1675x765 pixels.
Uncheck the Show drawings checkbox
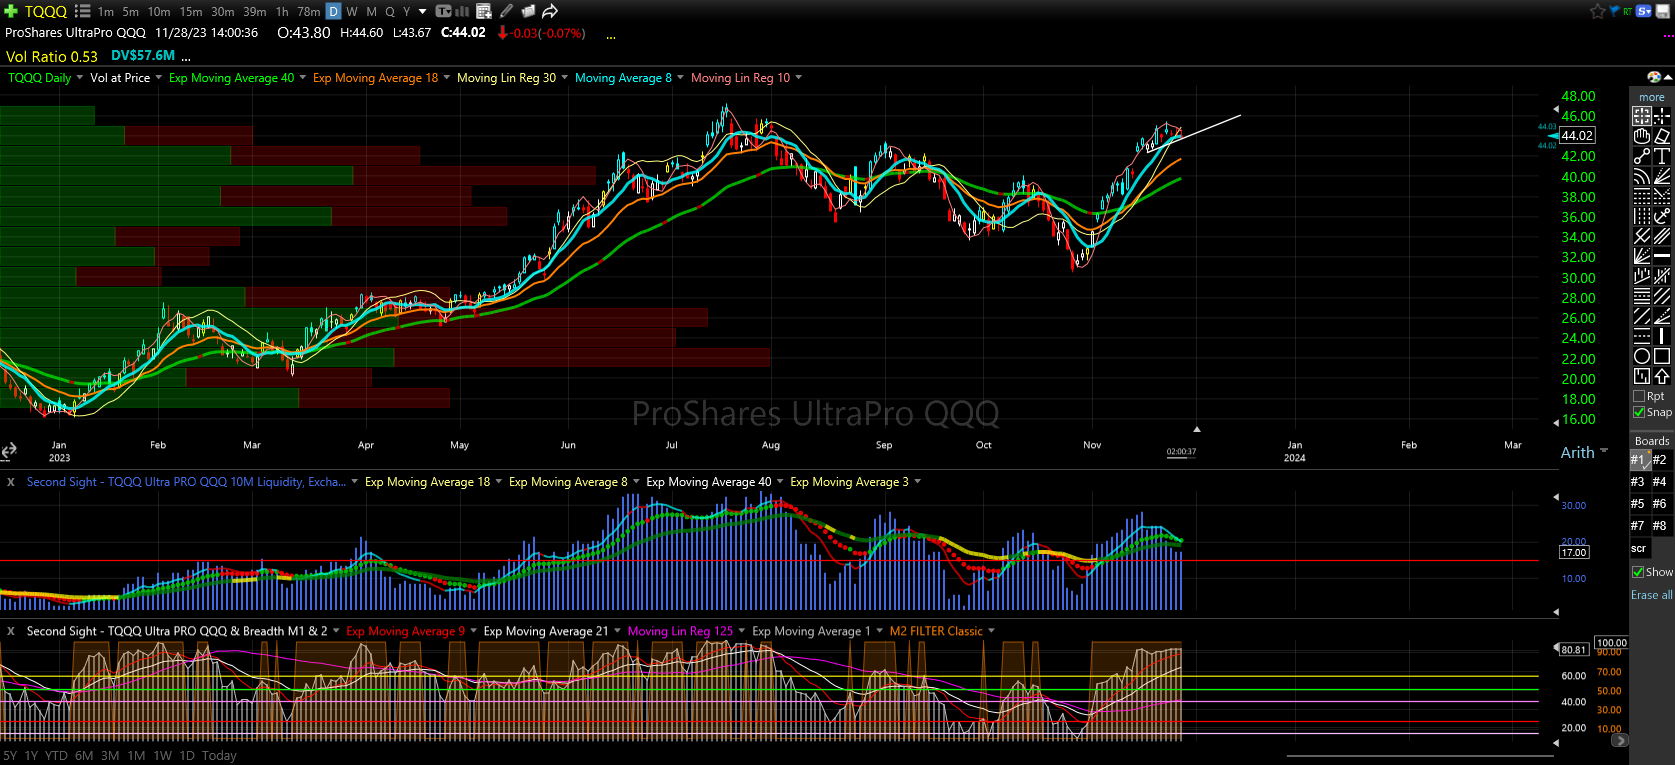click(1638, 572)
